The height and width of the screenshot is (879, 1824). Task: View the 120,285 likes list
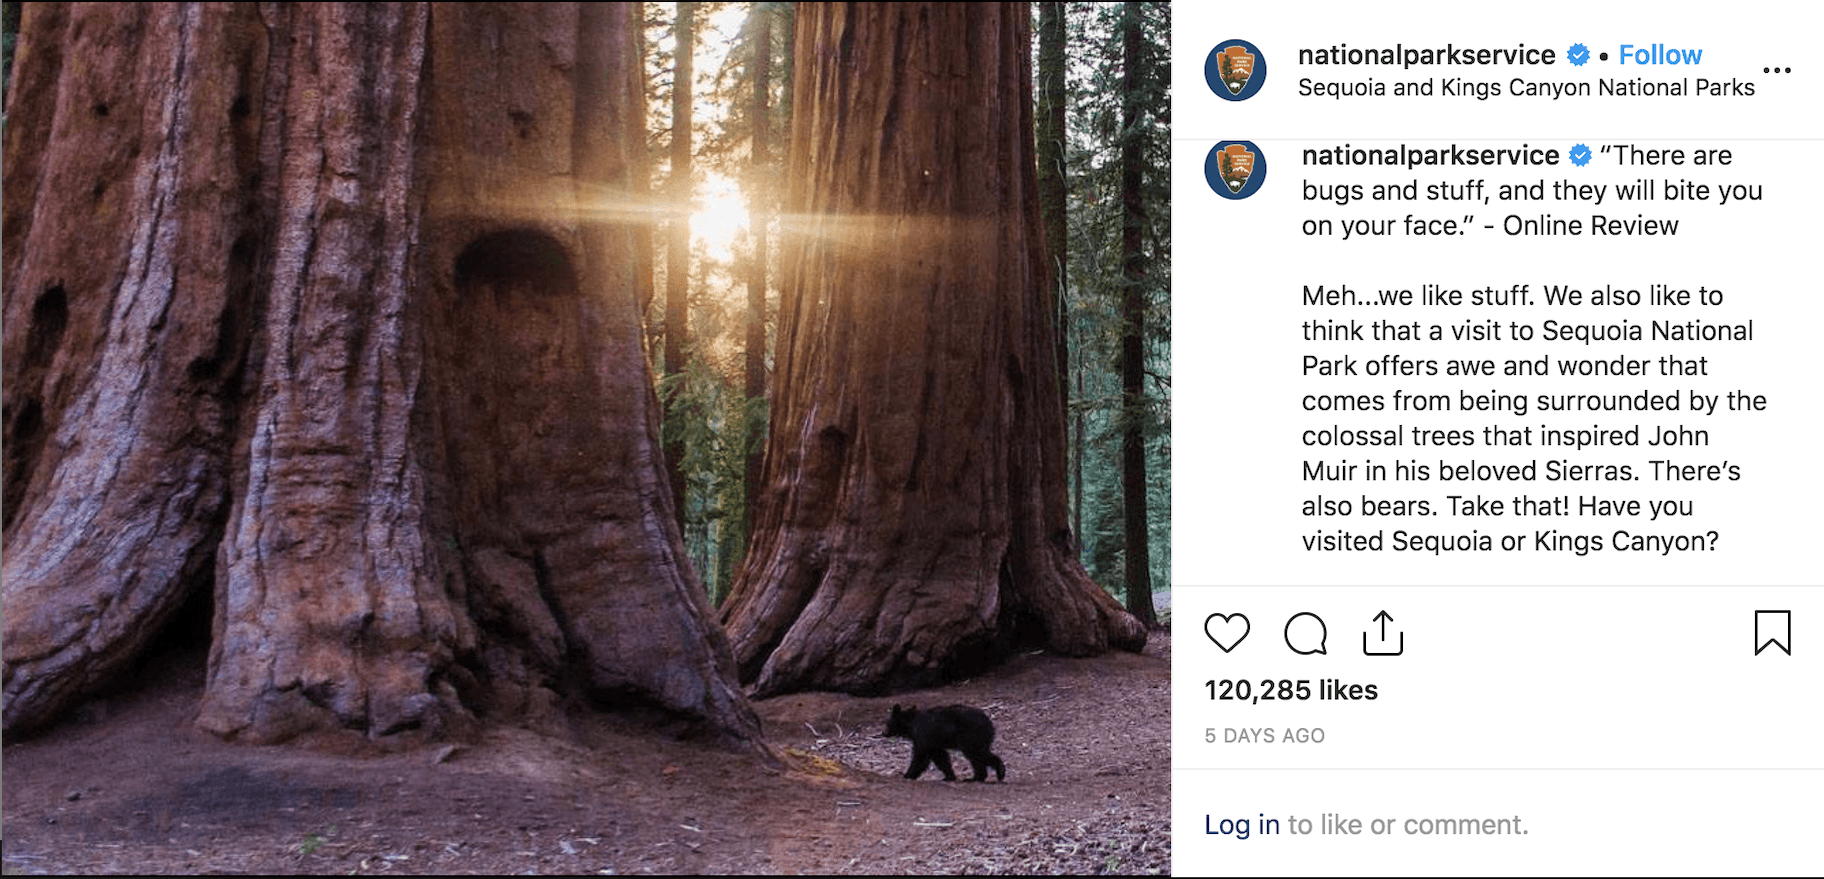(1291, 690)
